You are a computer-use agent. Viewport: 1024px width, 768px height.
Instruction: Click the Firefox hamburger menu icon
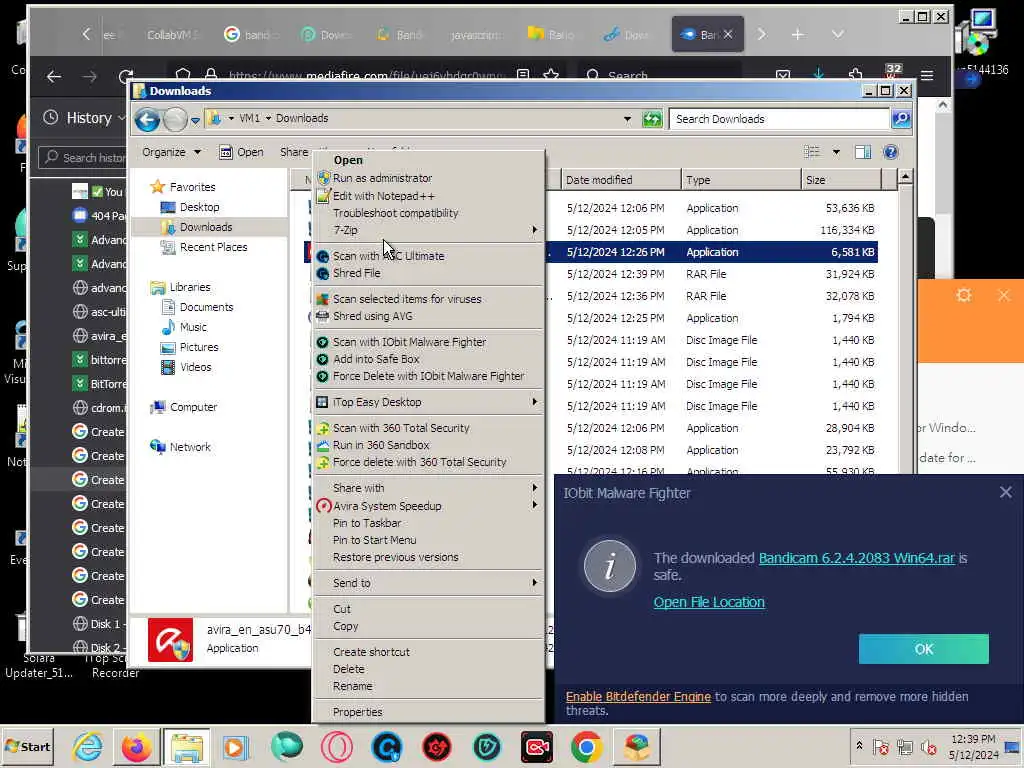coord(926,75)
